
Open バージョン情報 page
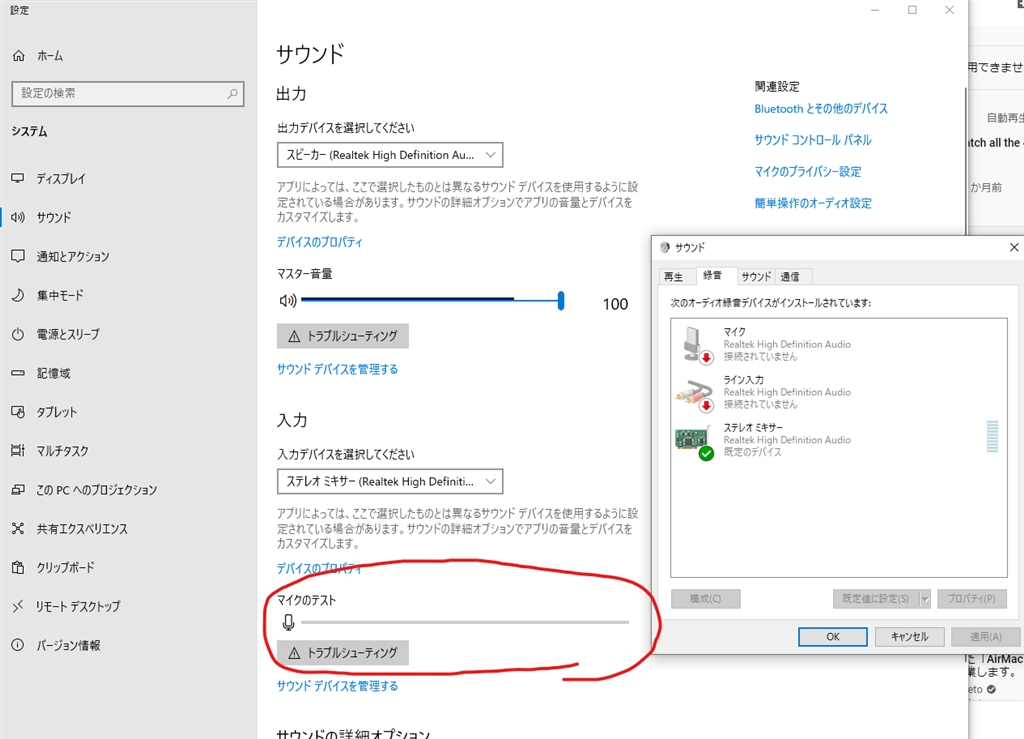tap(57, 645)
